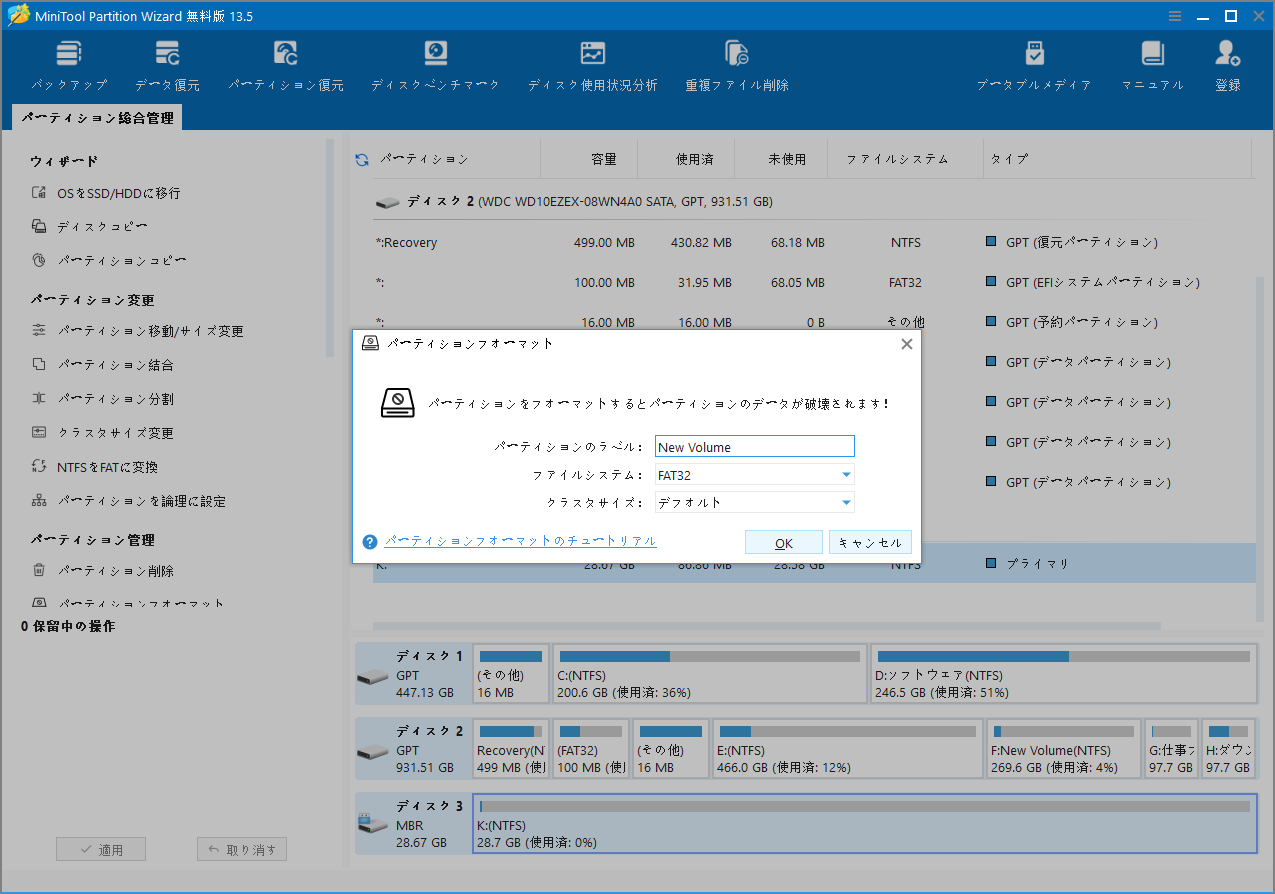Click the 適用 apply button
Image resolution: width=1275 pixels, height=894 pixels.
click(x=100, y=848)
